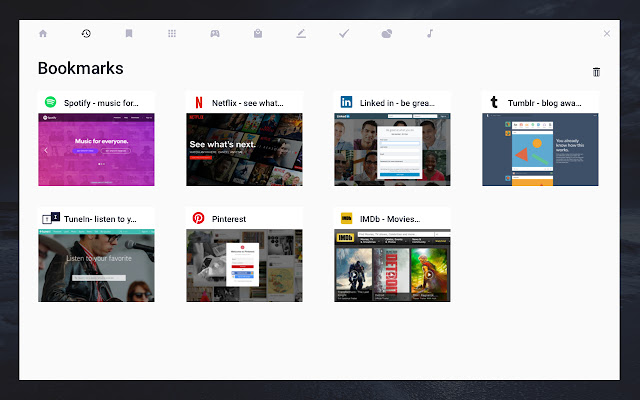Screen dimensions: 640x400
Task: Open the Spotify bookmark thumbnail
Action: 96,149
